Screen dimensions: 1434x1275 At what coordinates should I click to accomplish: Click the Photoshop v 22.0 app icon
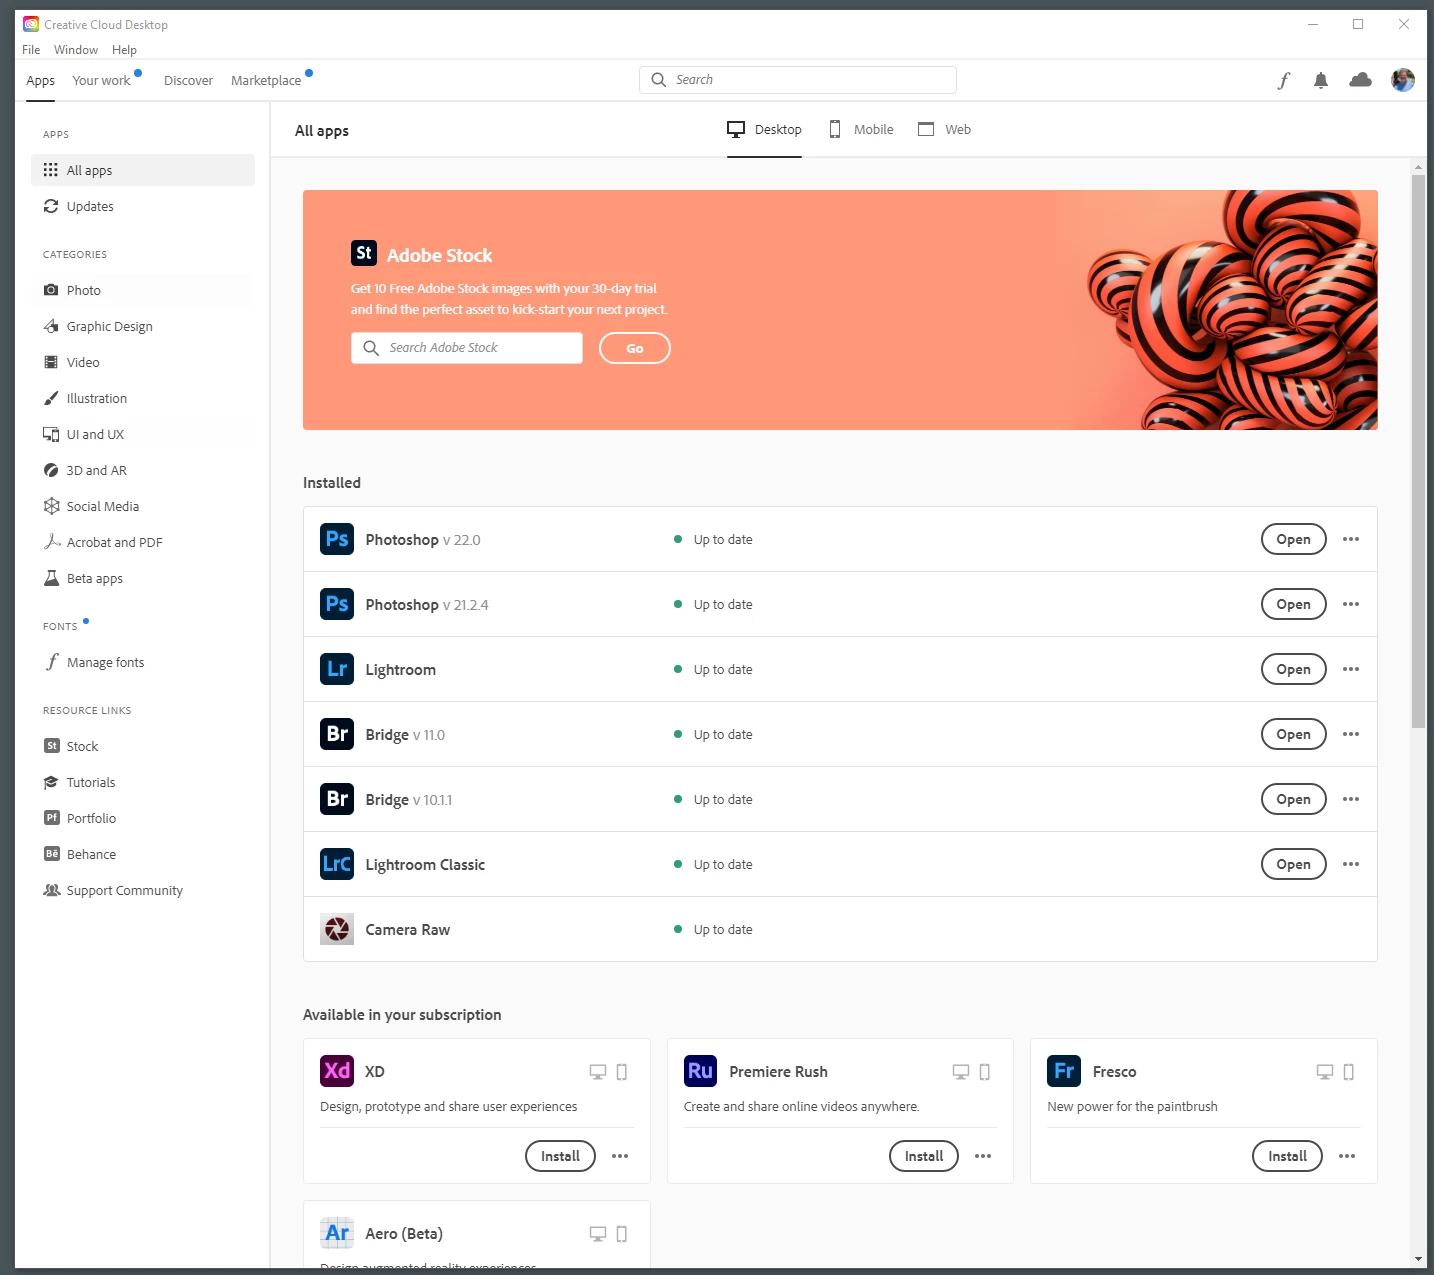[x=337, y=539]
